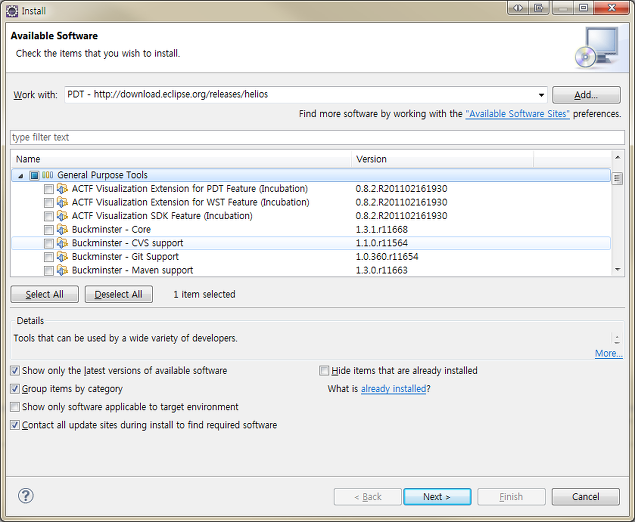
Task: Check ACTF Visualization Extension for WST Feature
Action: pyautogui.click(x=49, y=202)
